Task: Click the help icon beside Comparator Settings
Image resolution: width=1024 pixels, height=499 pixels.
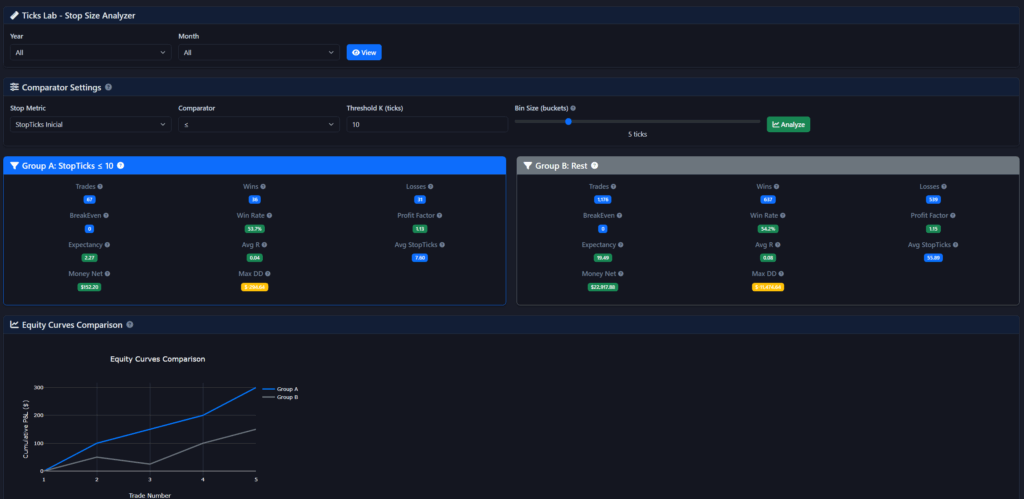Action: (x=108, y=87)
